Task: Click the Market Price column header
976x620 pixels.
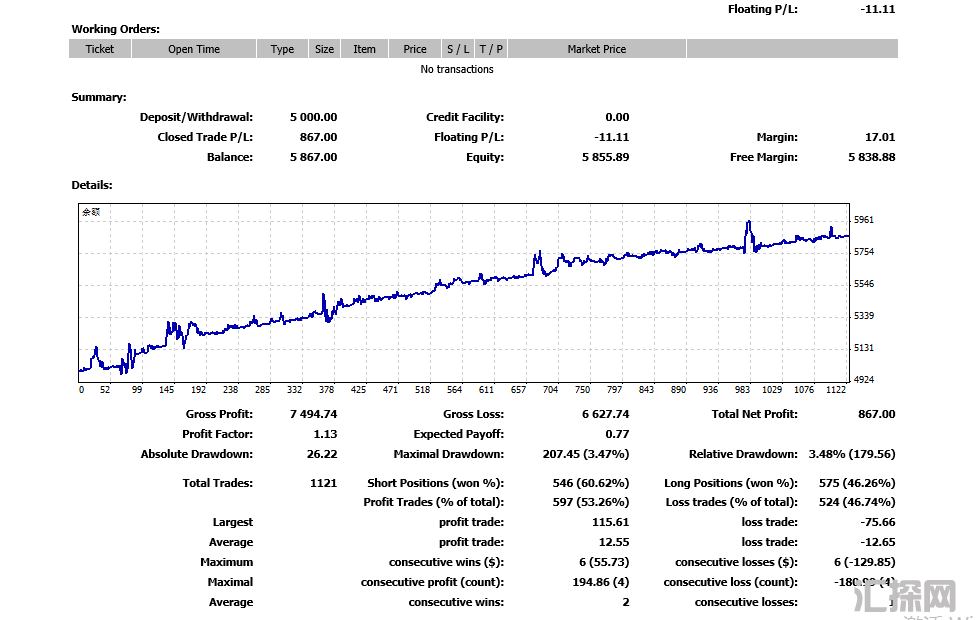Action: [597, 49]
